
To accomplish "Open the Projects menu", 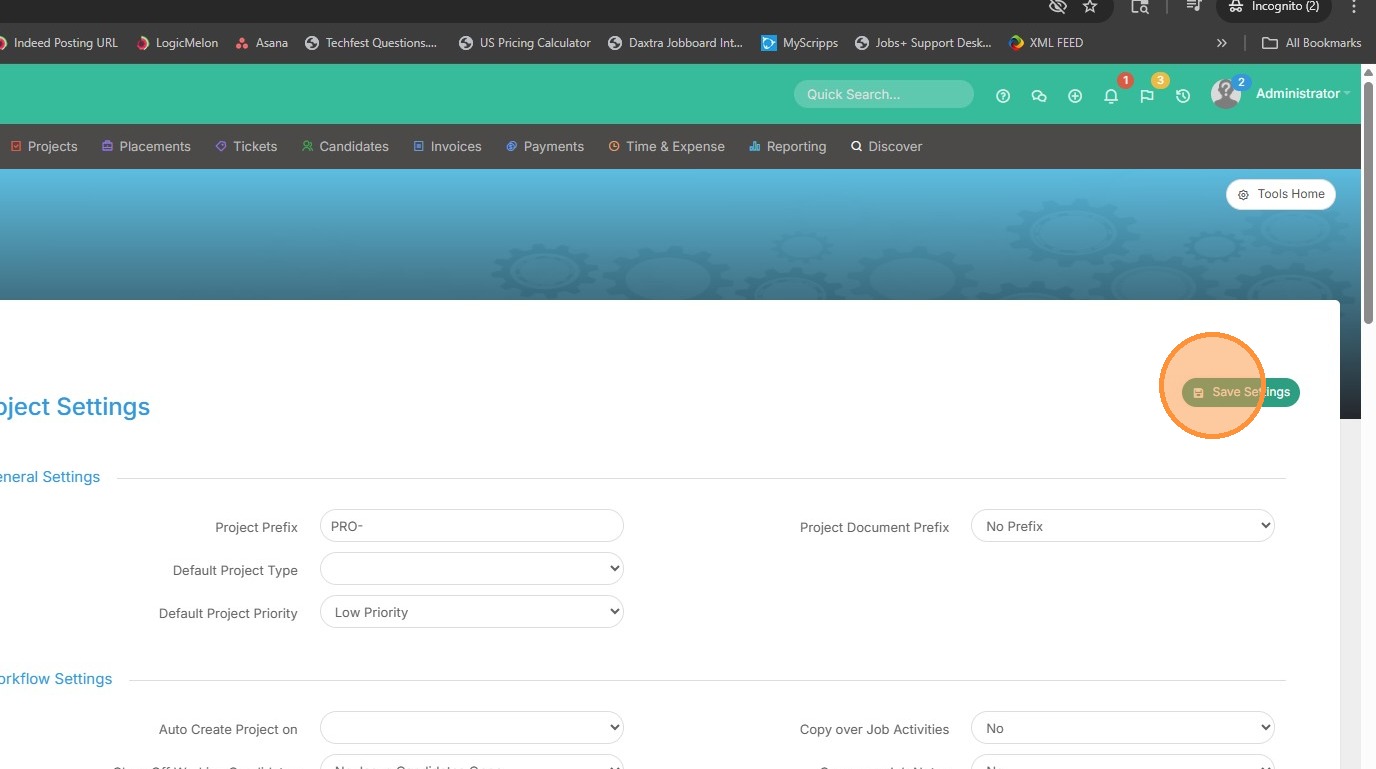I will click(x=44, y=146).
